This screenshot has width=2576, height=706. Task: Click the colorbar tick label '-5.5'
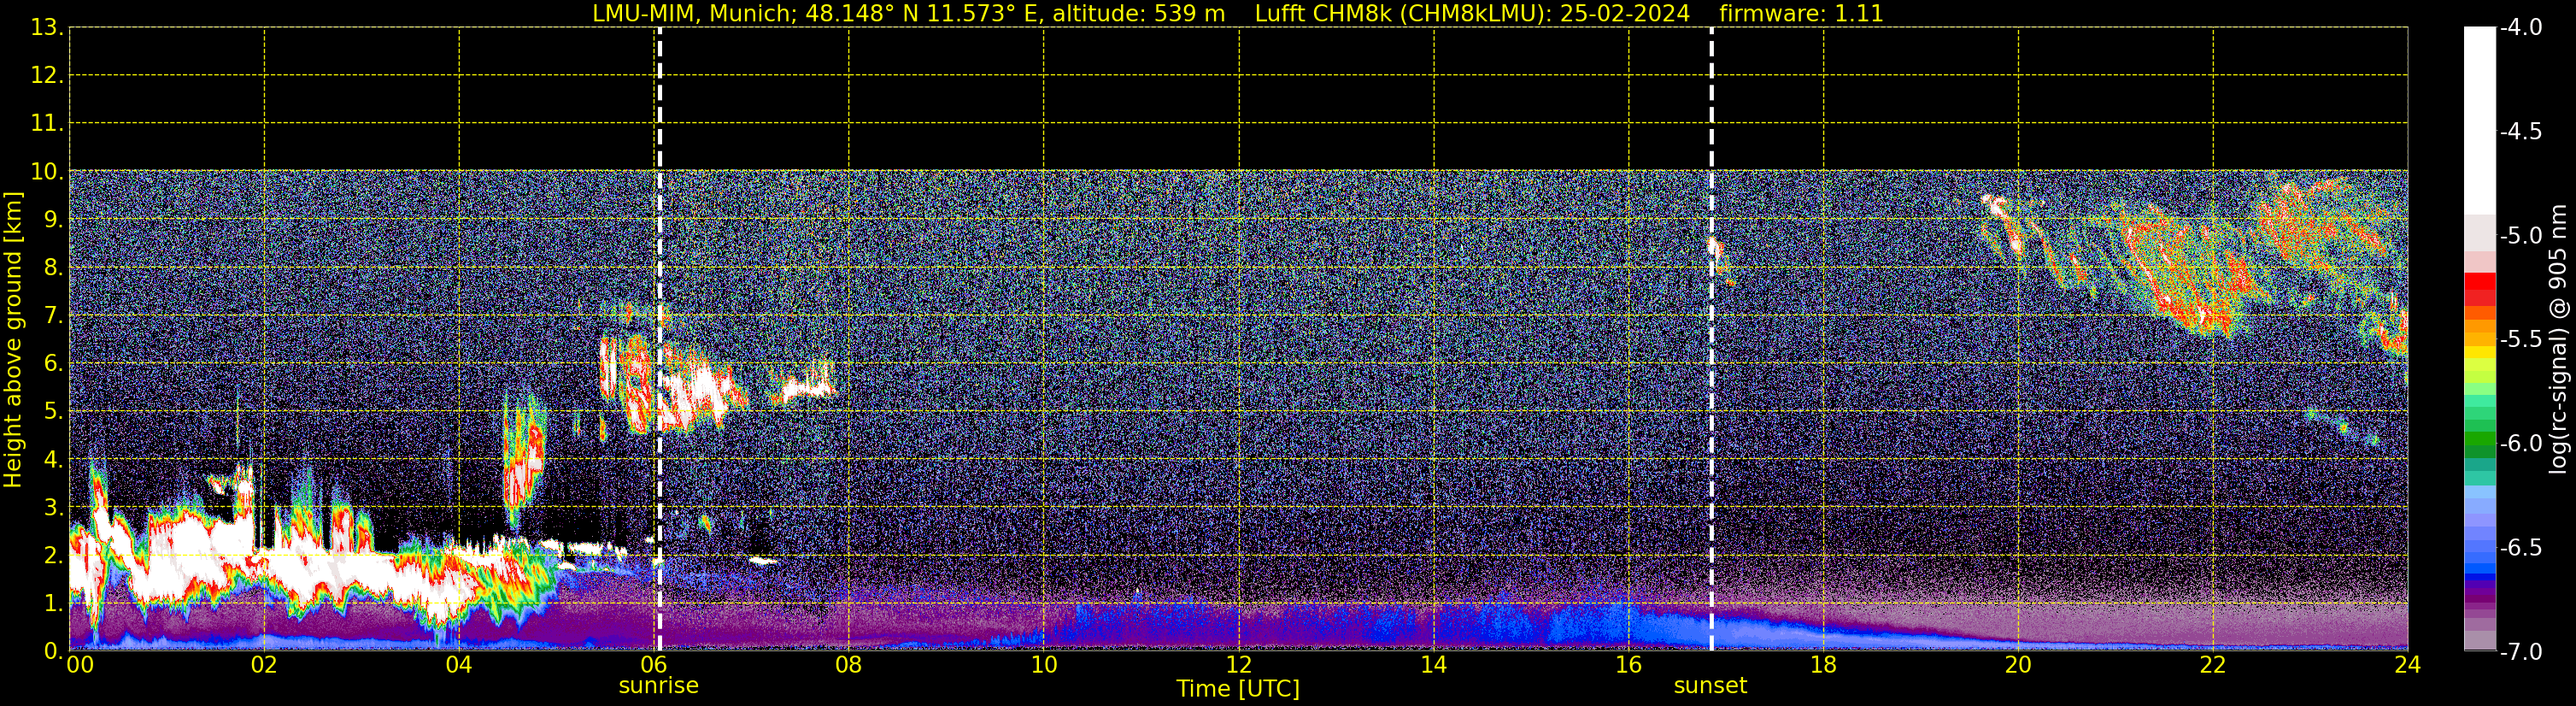click(x=2520, y=340)
